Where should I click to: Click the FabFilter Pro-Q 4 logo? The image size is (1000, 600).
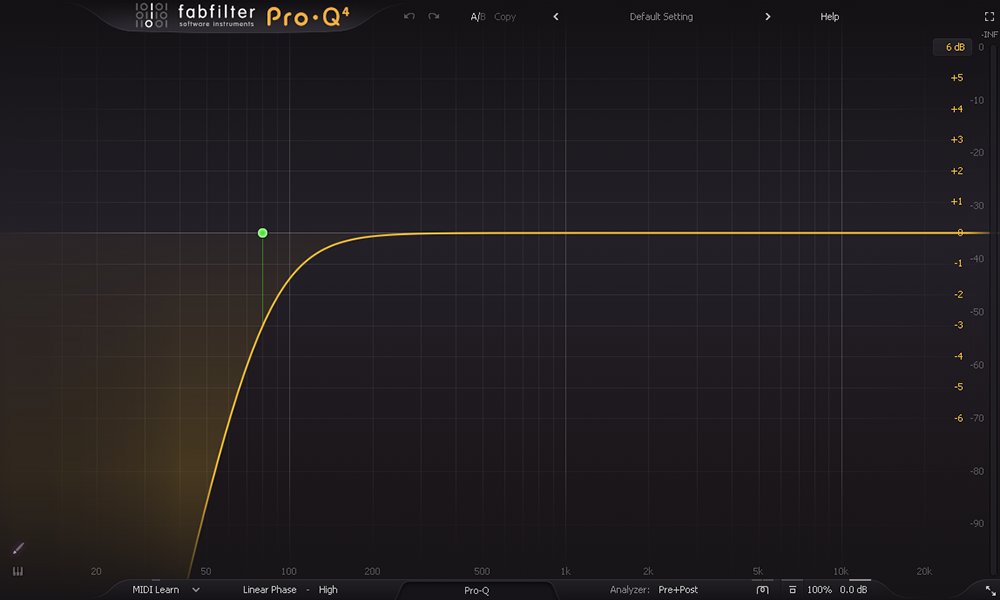pyautogui.click(x=242, y=16)
